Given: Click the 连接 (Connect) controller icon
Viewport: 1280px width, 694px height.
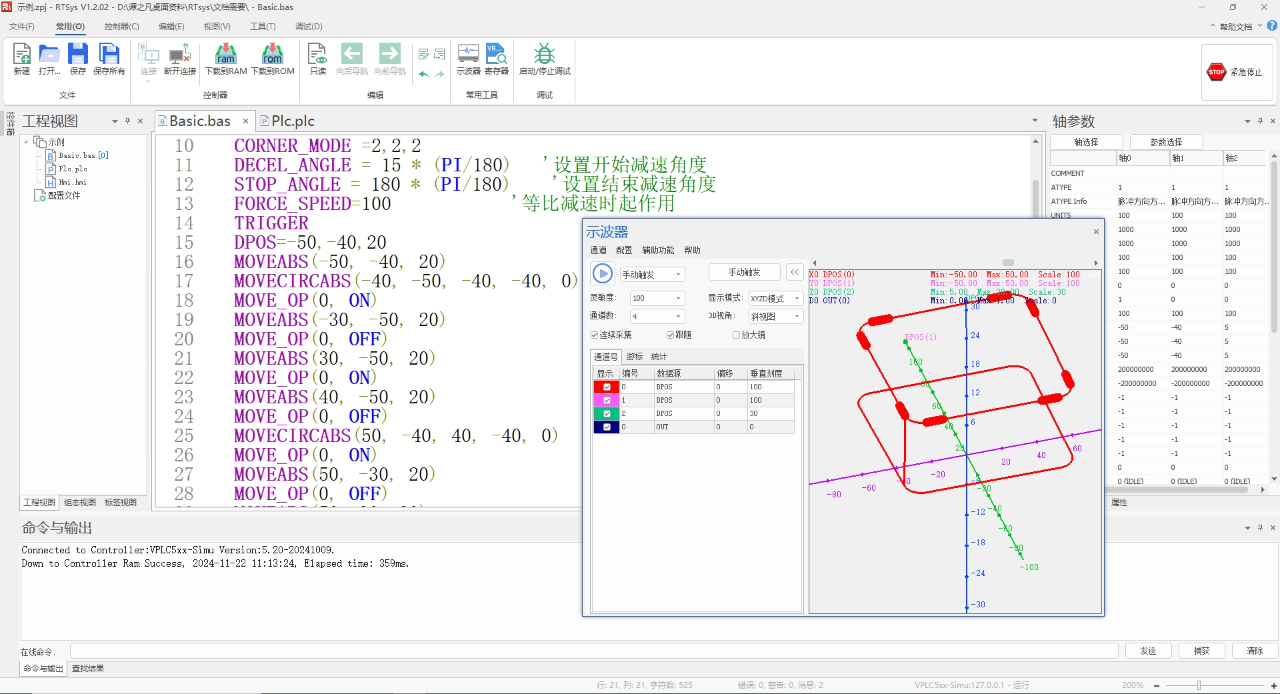Looking at the screenshot, I should [148, 54].
